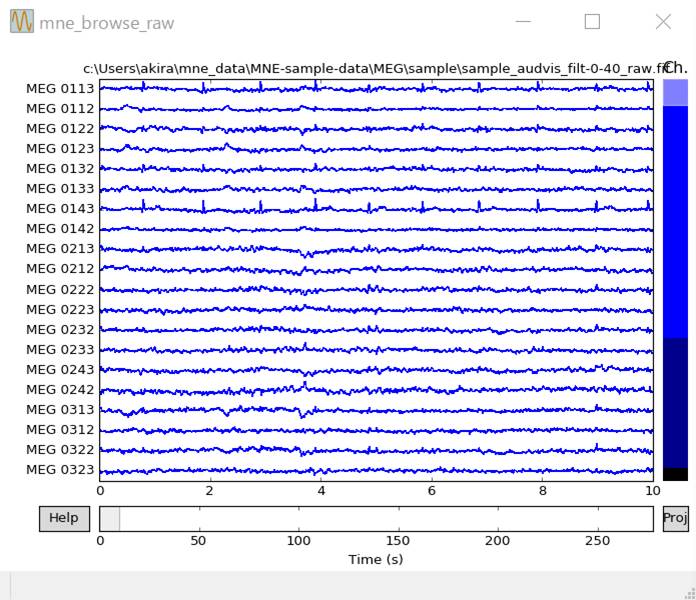Screen dimensions: 696x600
Task: Click the gray time-window indicator in scrollbar
Action: [110, 519]
